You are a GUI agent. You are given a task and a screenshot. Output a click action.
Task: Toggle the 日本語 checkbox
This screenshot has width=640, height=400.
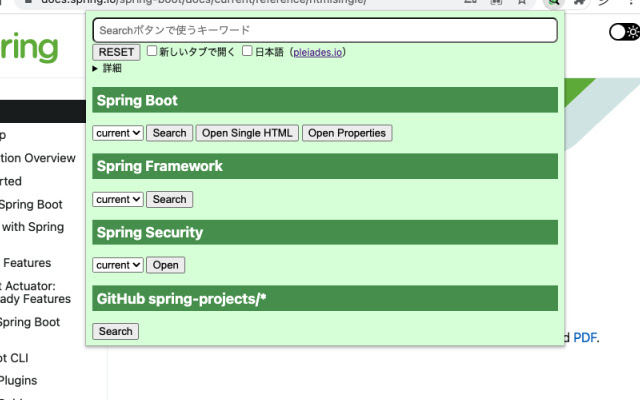coord(247,51)
